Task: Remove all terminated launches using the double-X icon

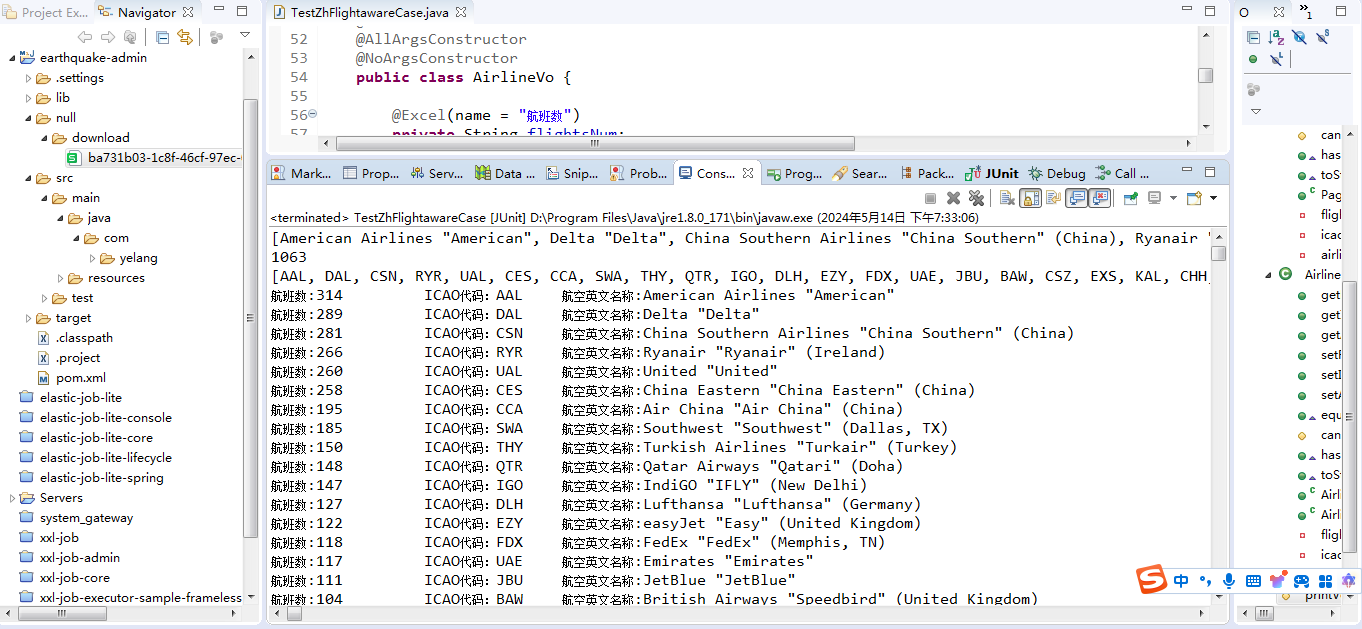Action: pos(975,198)
